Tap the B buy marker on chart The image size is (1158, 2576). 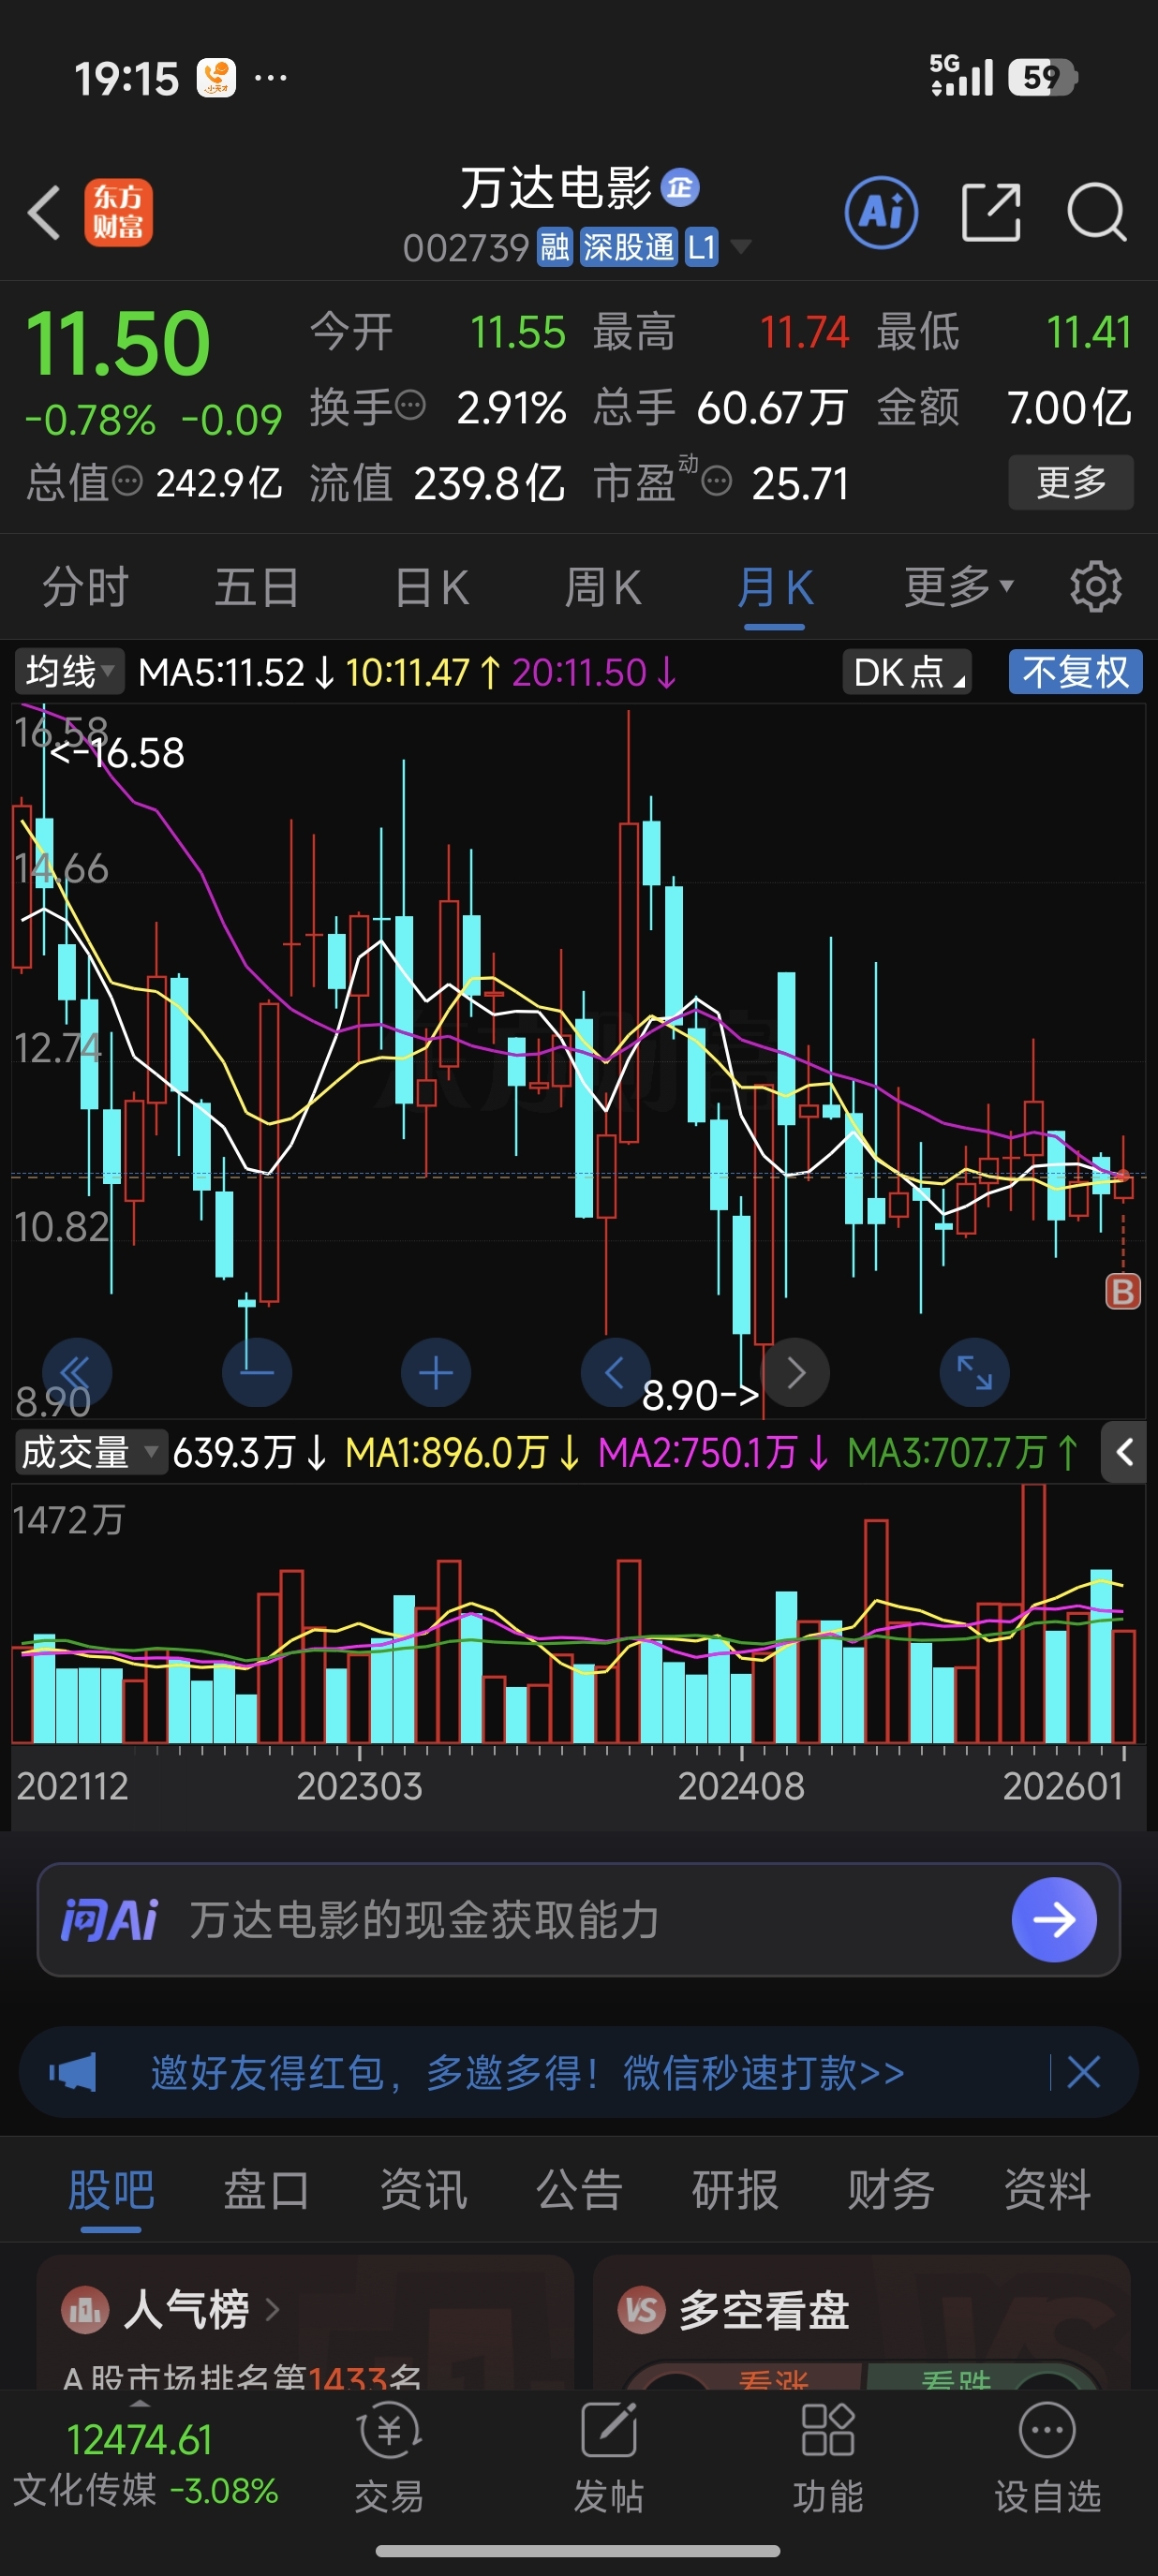pos(1123,1291)
